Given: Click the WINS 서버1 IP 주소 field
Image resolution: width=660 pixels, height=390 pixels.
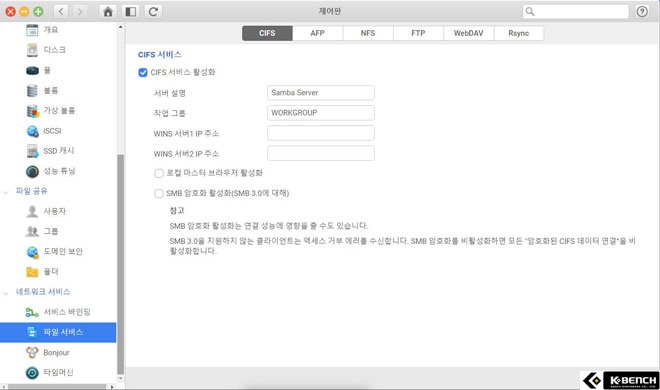Looking at the screenshot, I should point(321,133).
